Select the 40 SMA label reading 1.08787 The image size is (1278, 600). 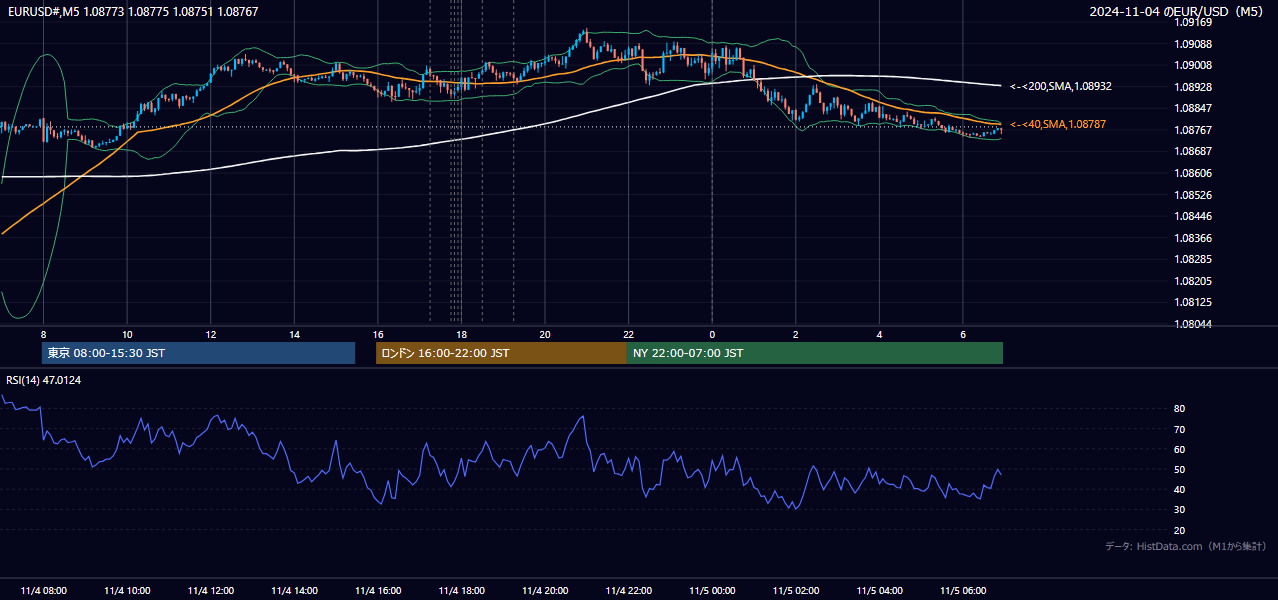coord(1057,124)
